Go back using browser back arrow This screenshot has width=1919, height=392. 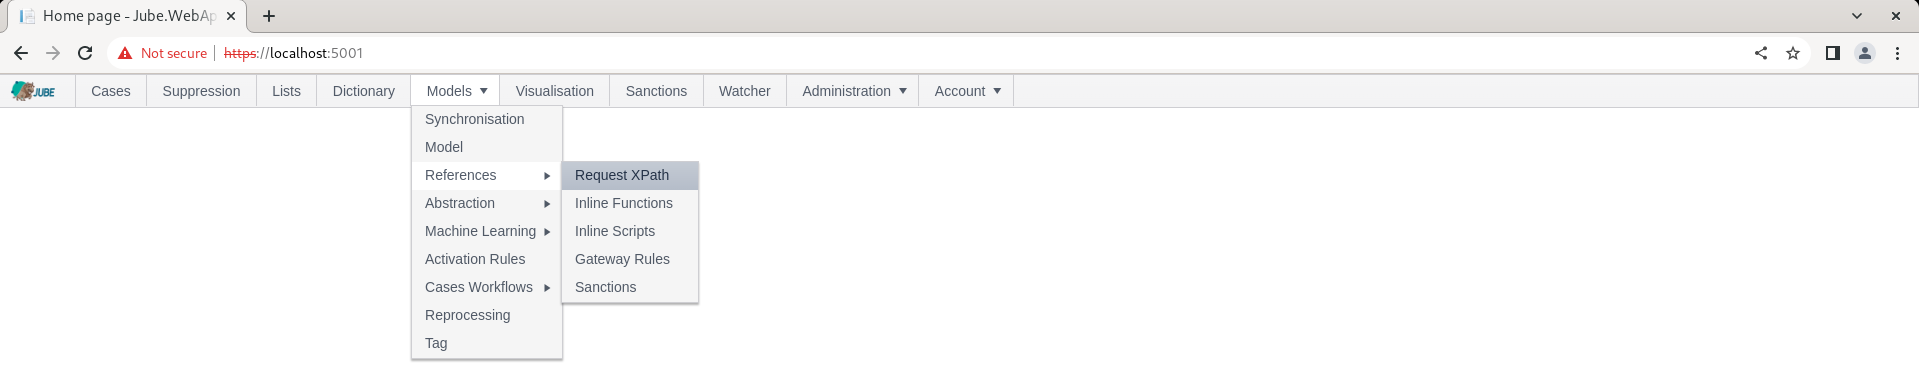[x=21, y=53]
